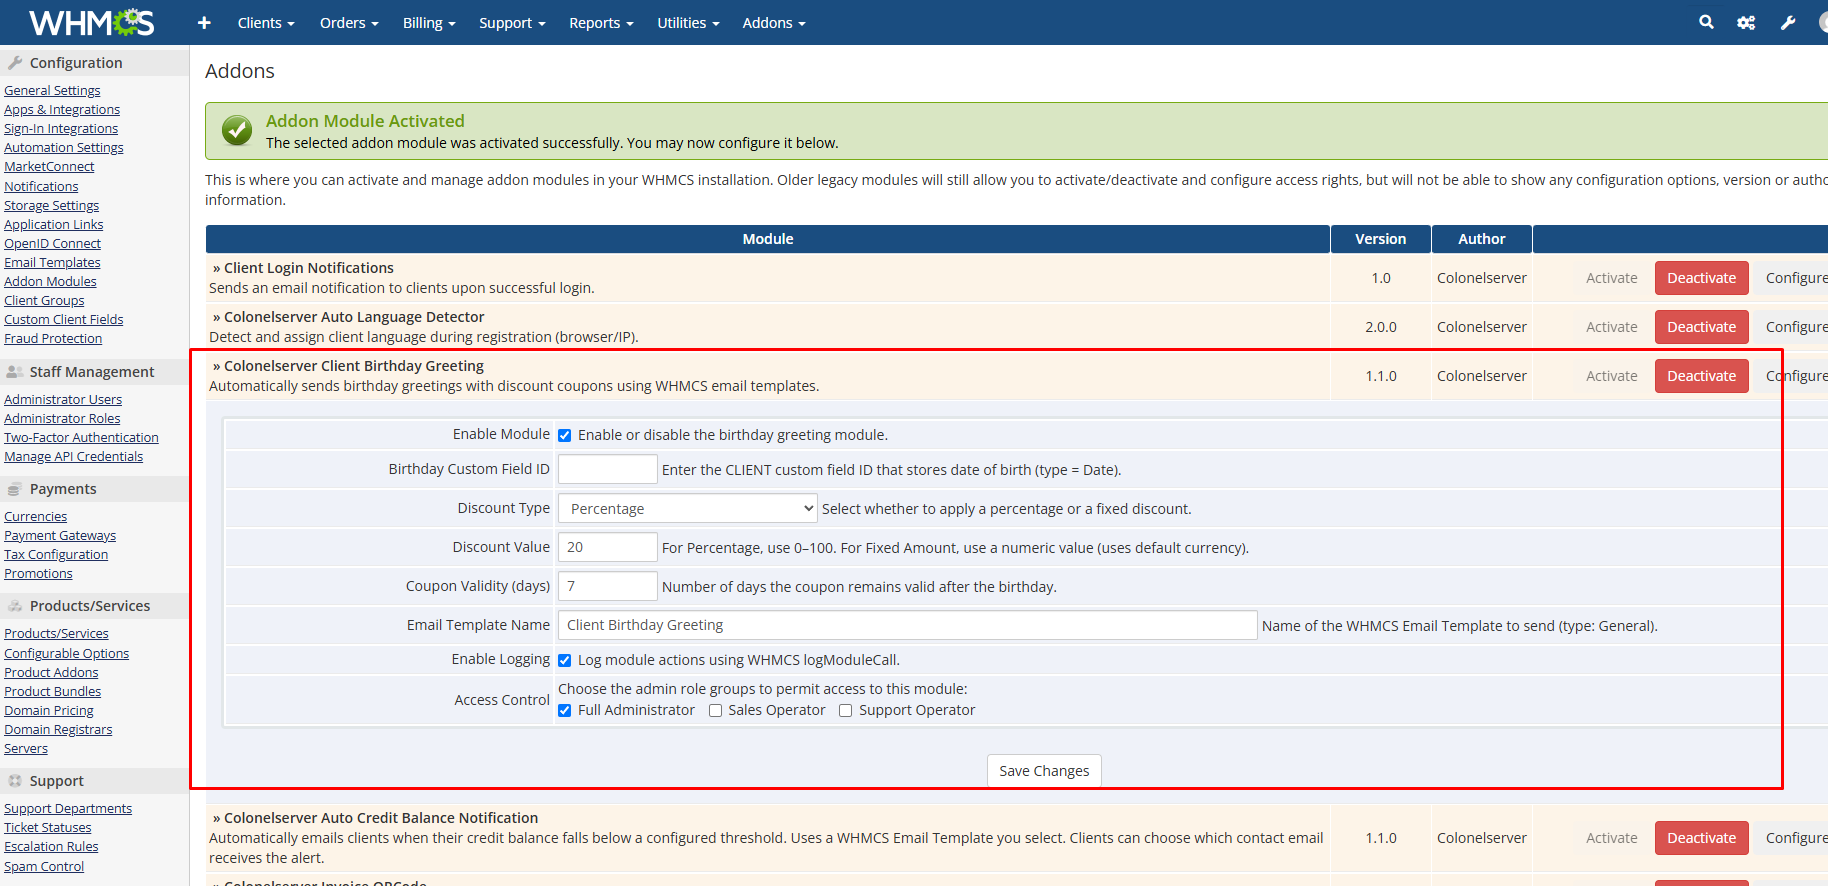The width and height of the screenshot is (1828, 886).
Task: Open the Email Templates sidebar link
Action: 52,263
